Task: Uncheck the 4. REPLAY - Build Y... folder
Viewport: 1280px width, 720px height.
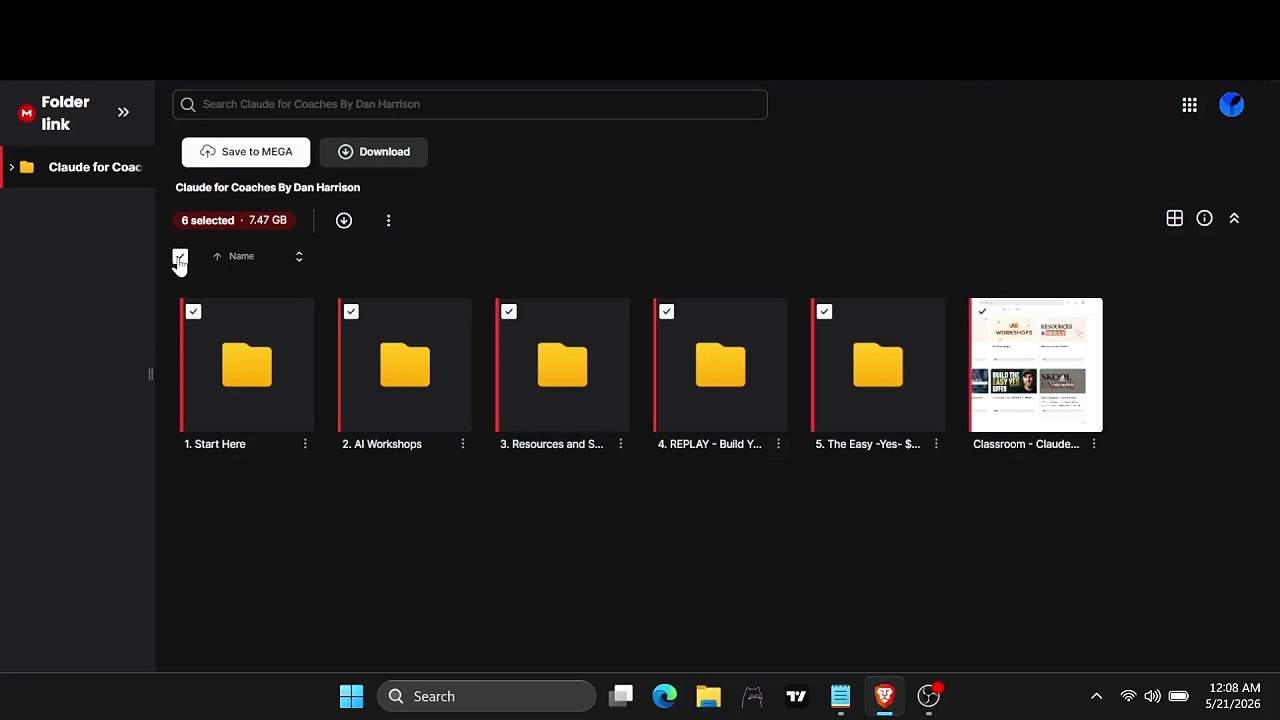Action: pyautogui.click(x=667, y=312)
